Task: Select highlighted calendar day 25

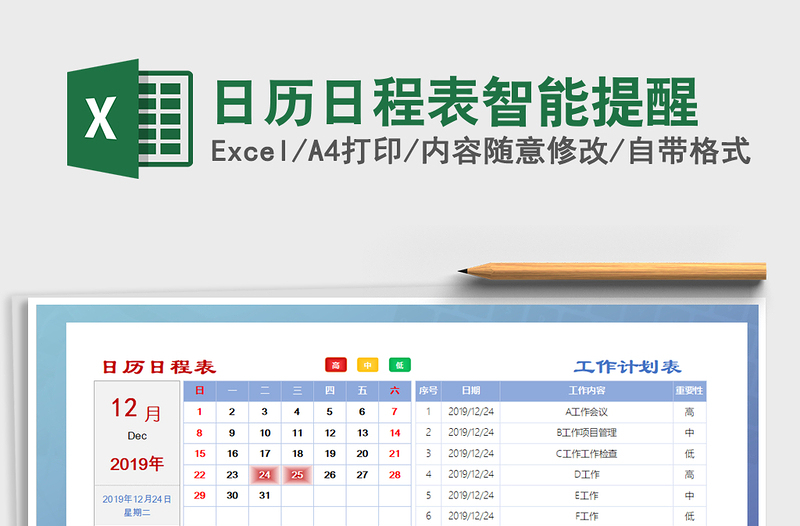Action: [297, 475]
